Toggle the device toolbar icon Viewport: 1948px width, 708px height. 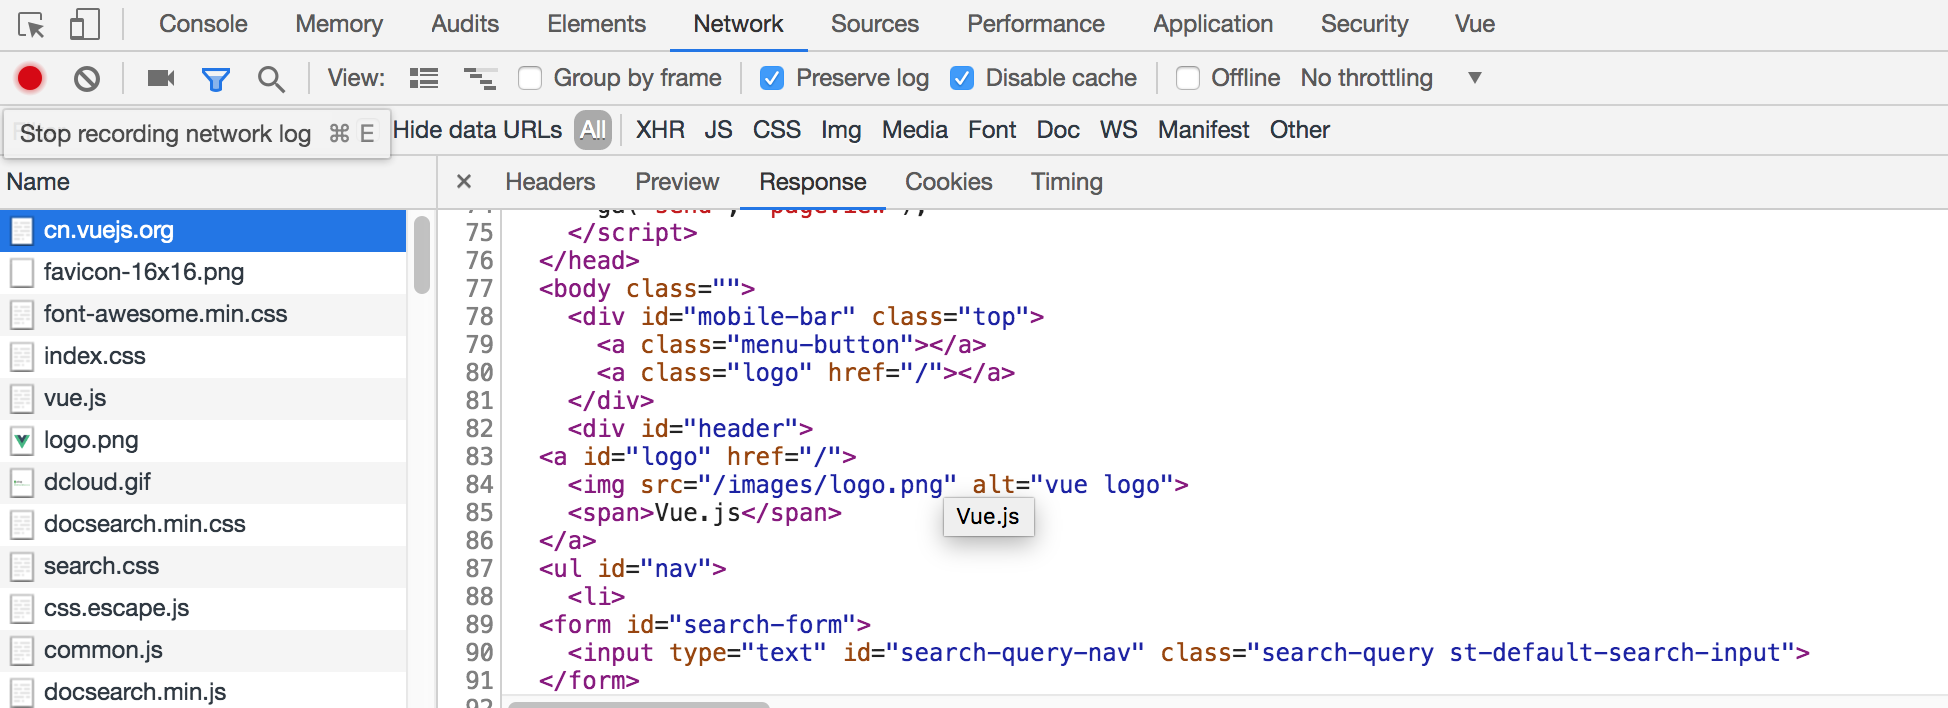(x=85, y=25)
